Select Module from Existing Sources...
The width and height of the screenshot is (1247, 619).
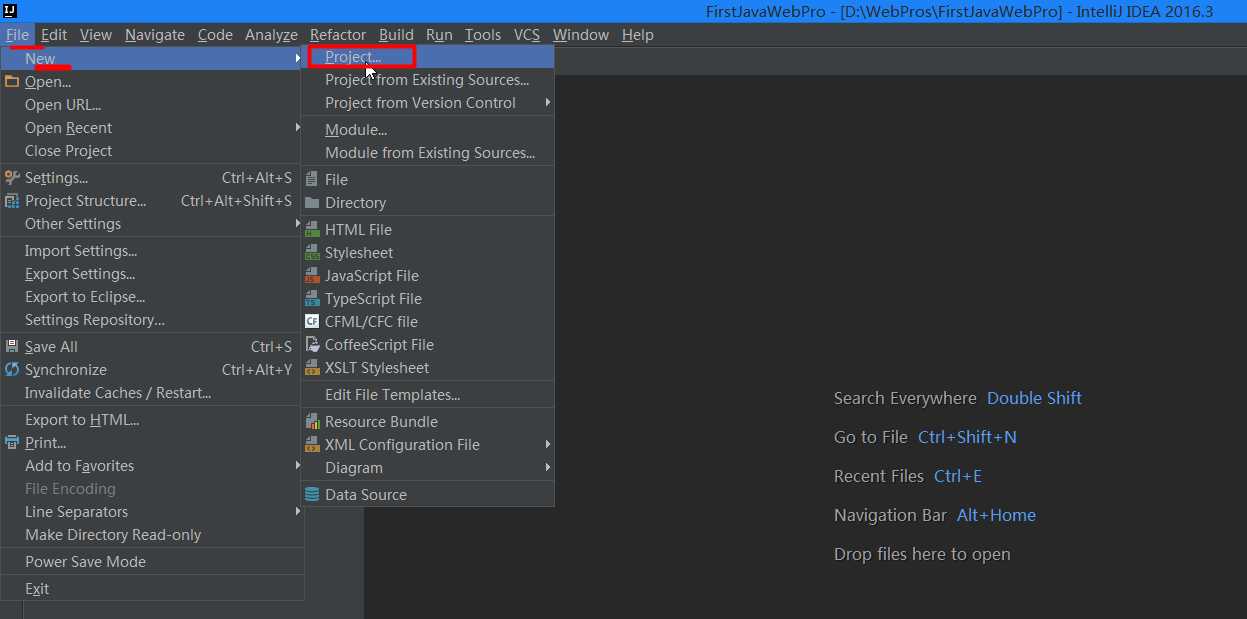428,153
